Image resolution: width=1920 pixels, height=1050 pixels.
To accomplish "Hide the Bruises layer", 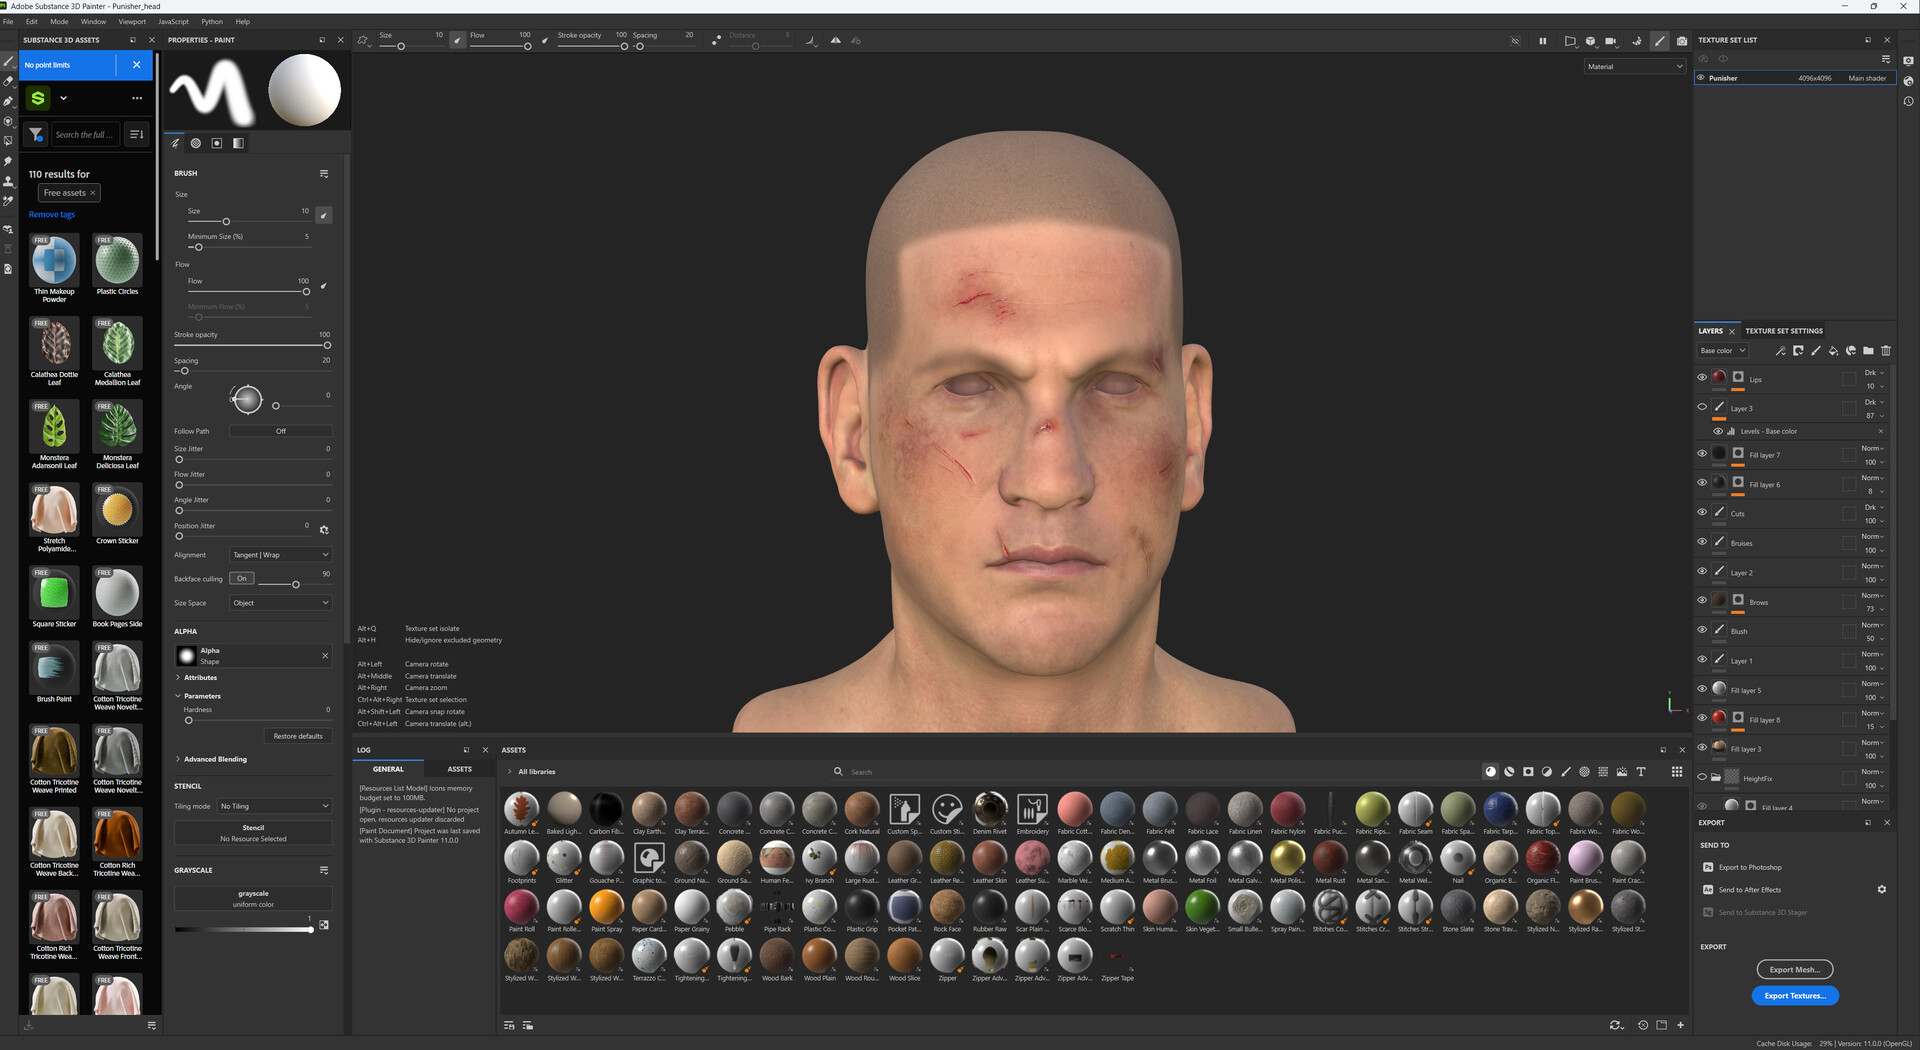I will coord(1702,541).
